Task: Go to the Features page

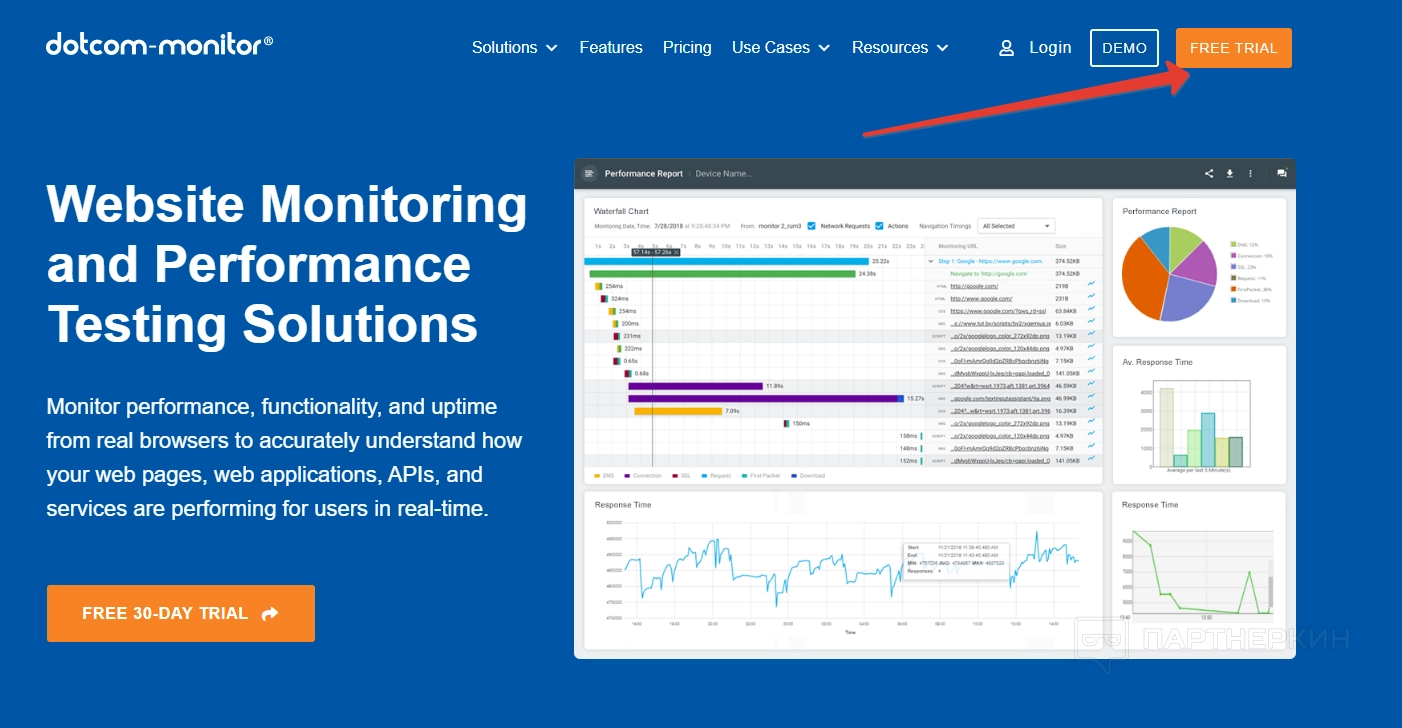Action: (x=611, y=47)
